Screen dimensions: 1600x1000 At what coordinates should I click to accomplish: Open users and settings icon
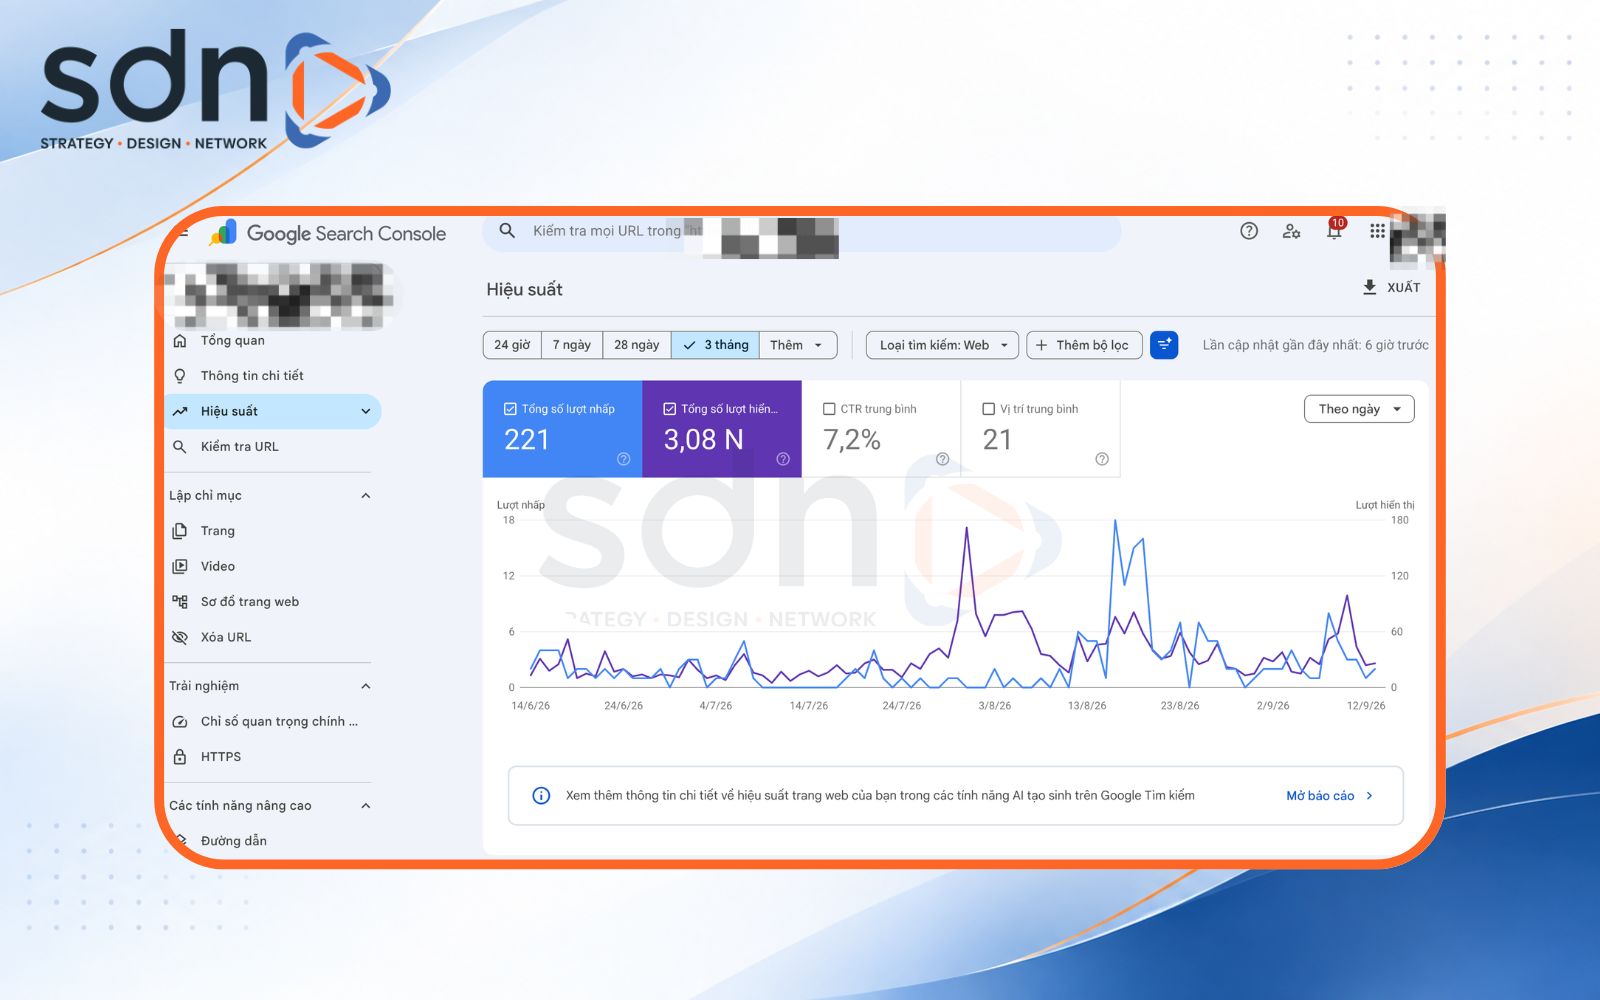tap(1291, 231)
